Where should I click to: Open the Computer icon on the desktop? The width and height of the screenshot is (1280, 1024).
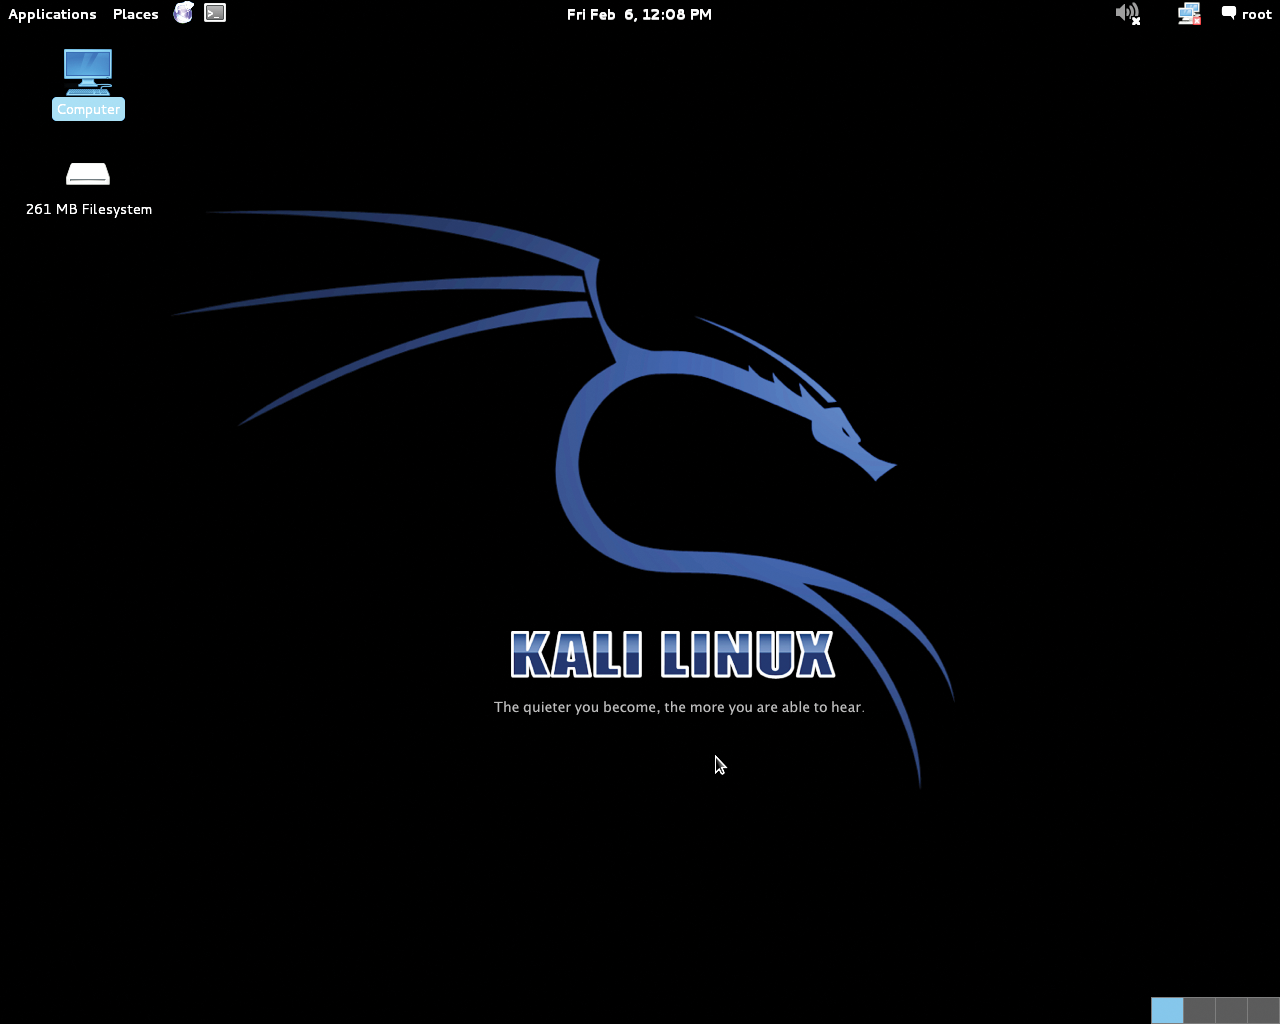(x=88, y=70)
